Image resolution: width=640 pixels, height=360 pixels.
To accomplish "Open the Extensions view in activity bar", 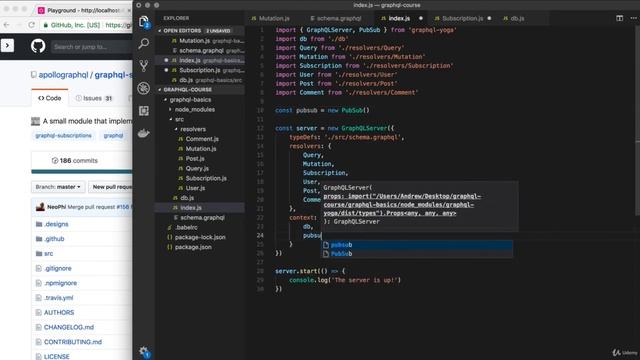I will coord(144,111).
